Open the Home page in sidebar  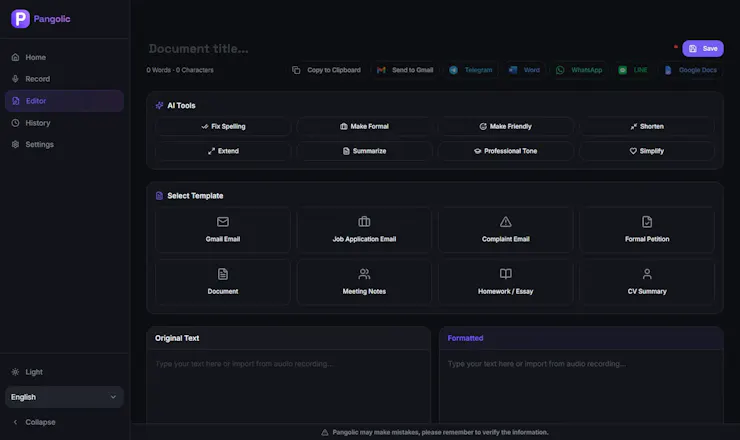pyautogui.click(x=64, y=57)
